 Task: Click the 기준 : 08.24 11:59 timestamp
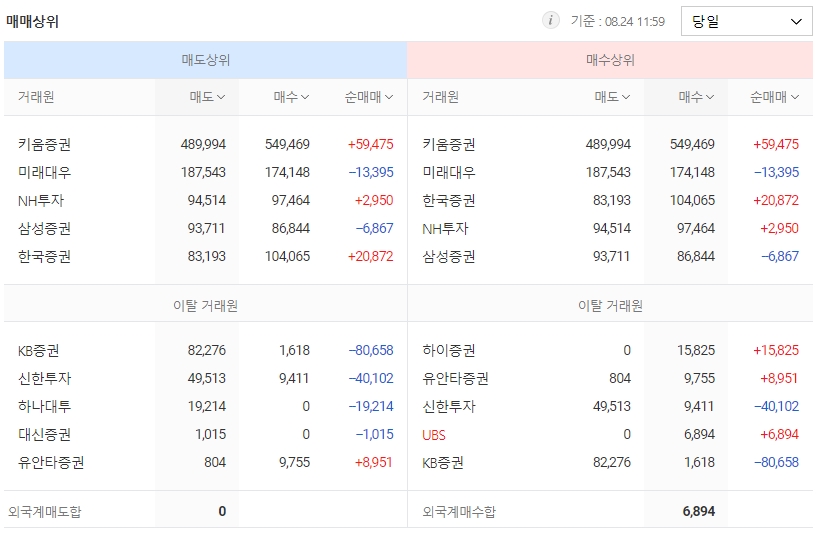click(x=618, y=21)
